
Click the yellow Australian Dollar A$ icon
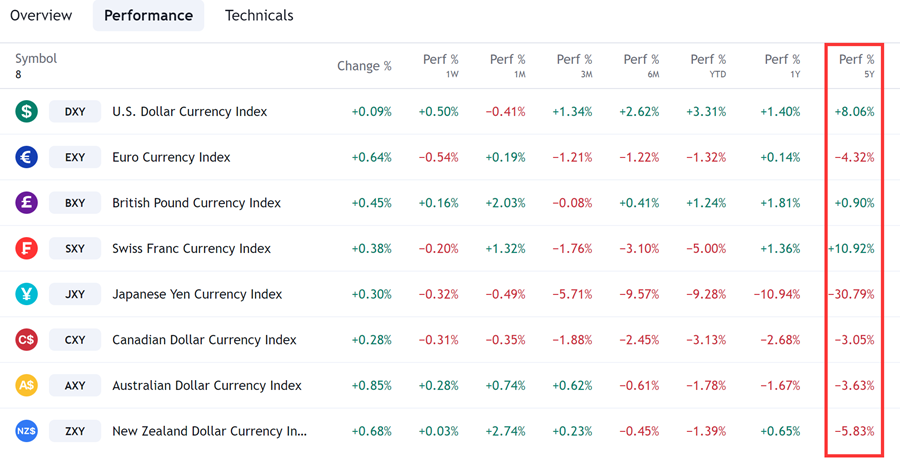click(x=27, y=385)
